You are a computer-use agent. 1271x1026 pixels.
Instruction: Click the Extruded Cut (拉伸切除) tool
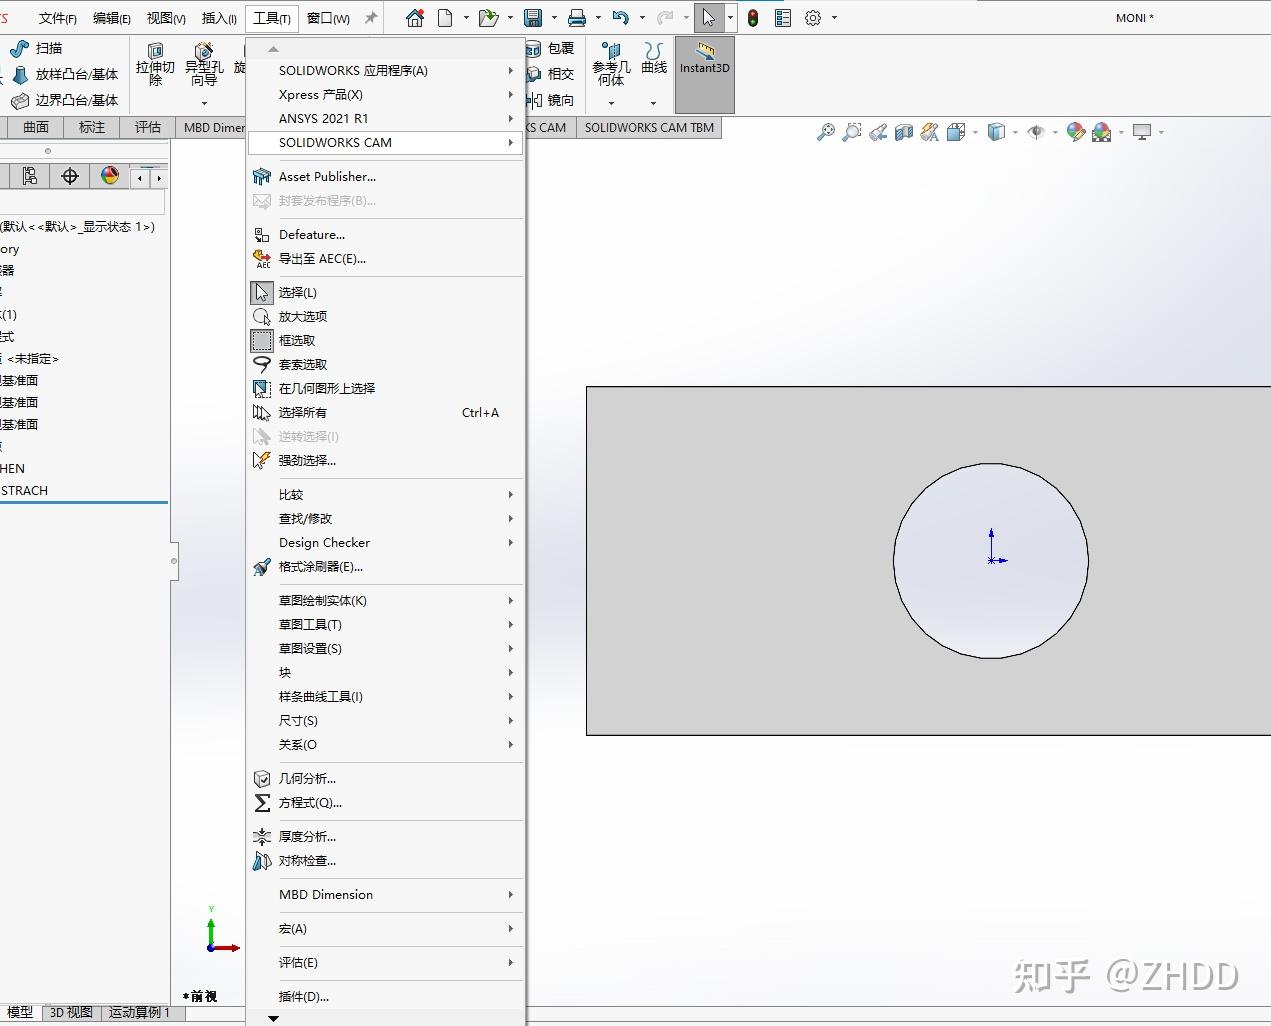tap(155, 65)
